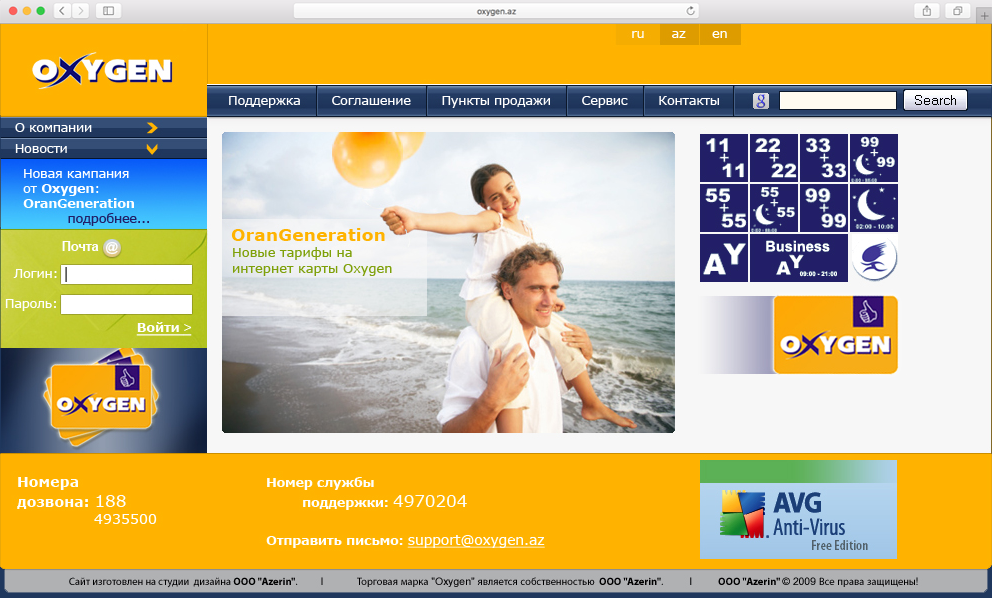
Task: Select the 55+55 night moon tile
Action: pyautogui.click(x=774, y=208)
